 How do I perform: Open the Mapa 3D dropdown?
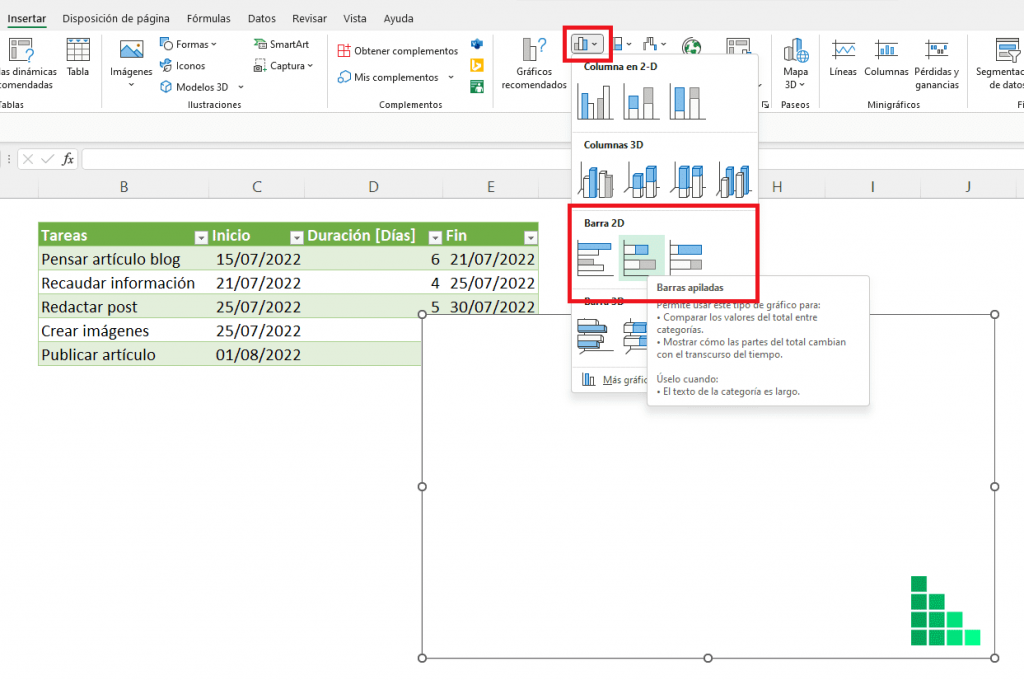point(795,64)
